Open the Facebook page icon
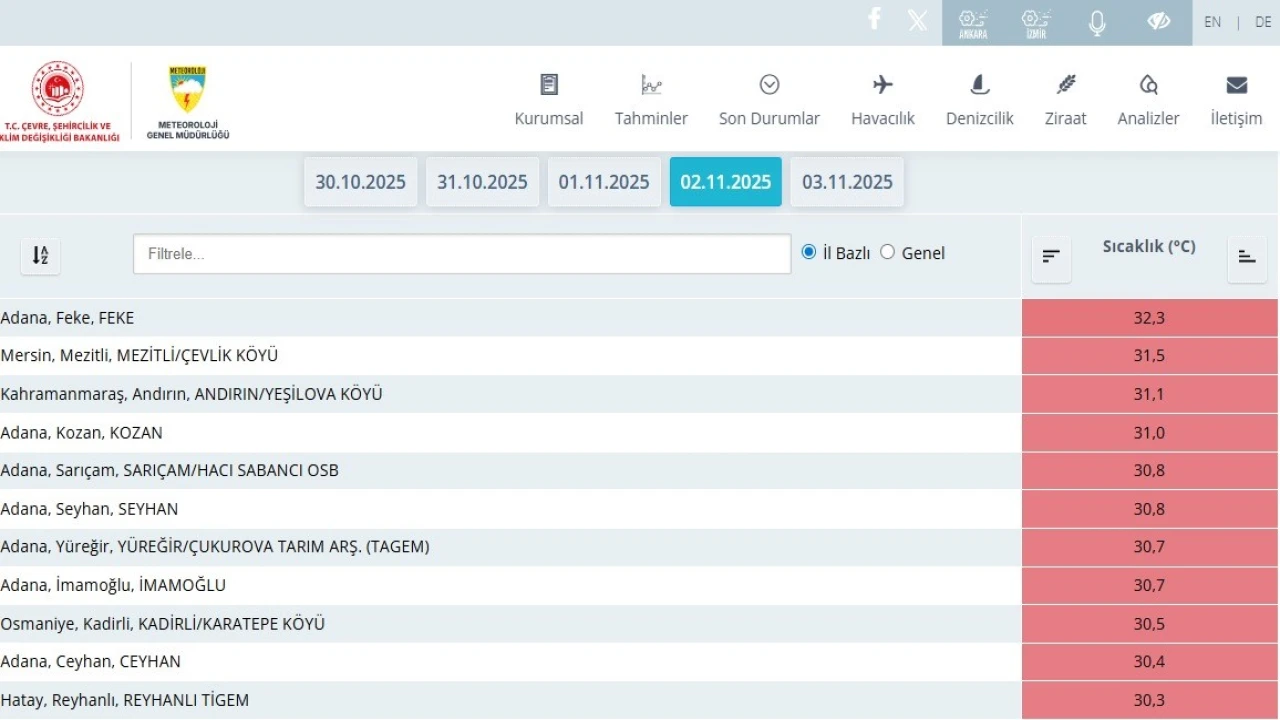1280x720 pixels. [874, 20]
